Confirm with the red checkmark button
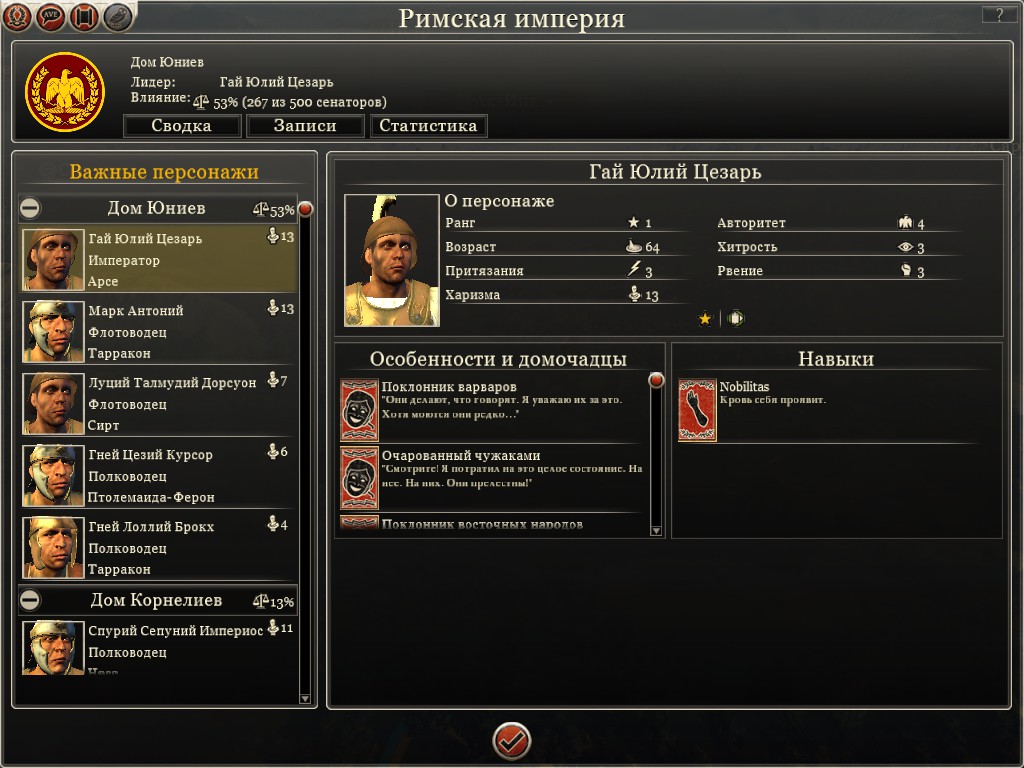The width and height of the screenshot is (1024, 768). (511, 741)
